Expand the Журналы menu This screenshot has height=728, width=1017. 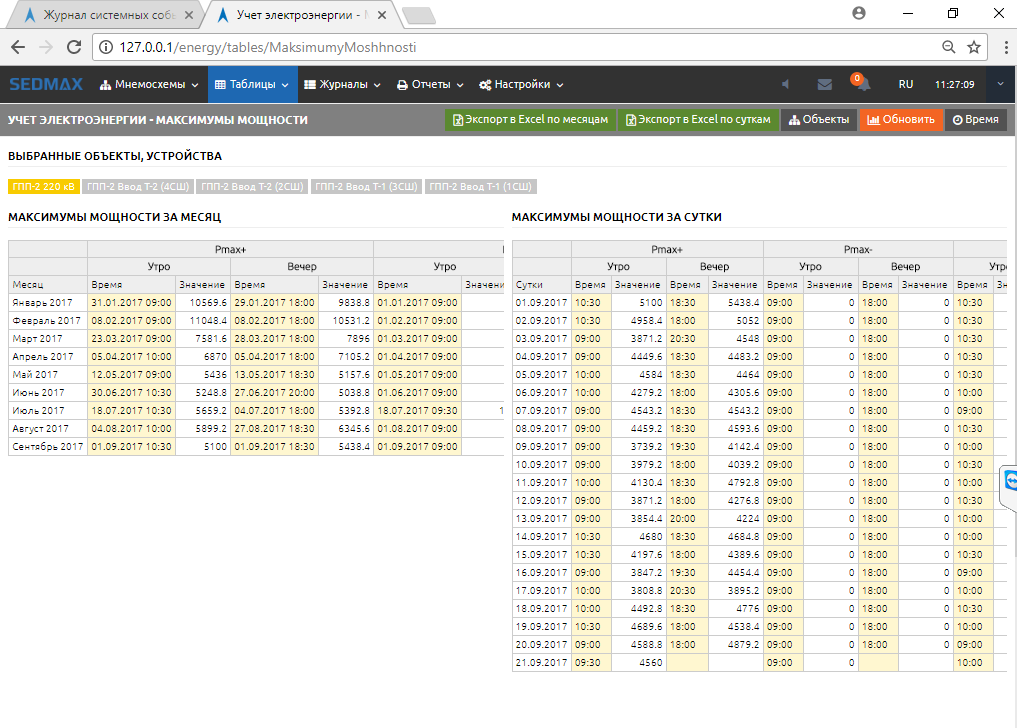(x=342, y=85)
